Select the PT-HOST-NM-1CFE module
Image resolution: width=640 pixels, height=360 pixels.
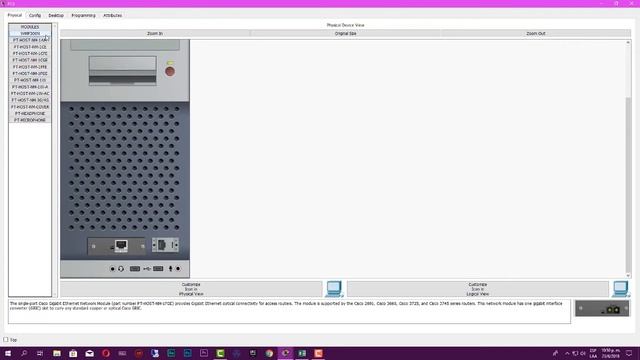[x=30, y=53]
